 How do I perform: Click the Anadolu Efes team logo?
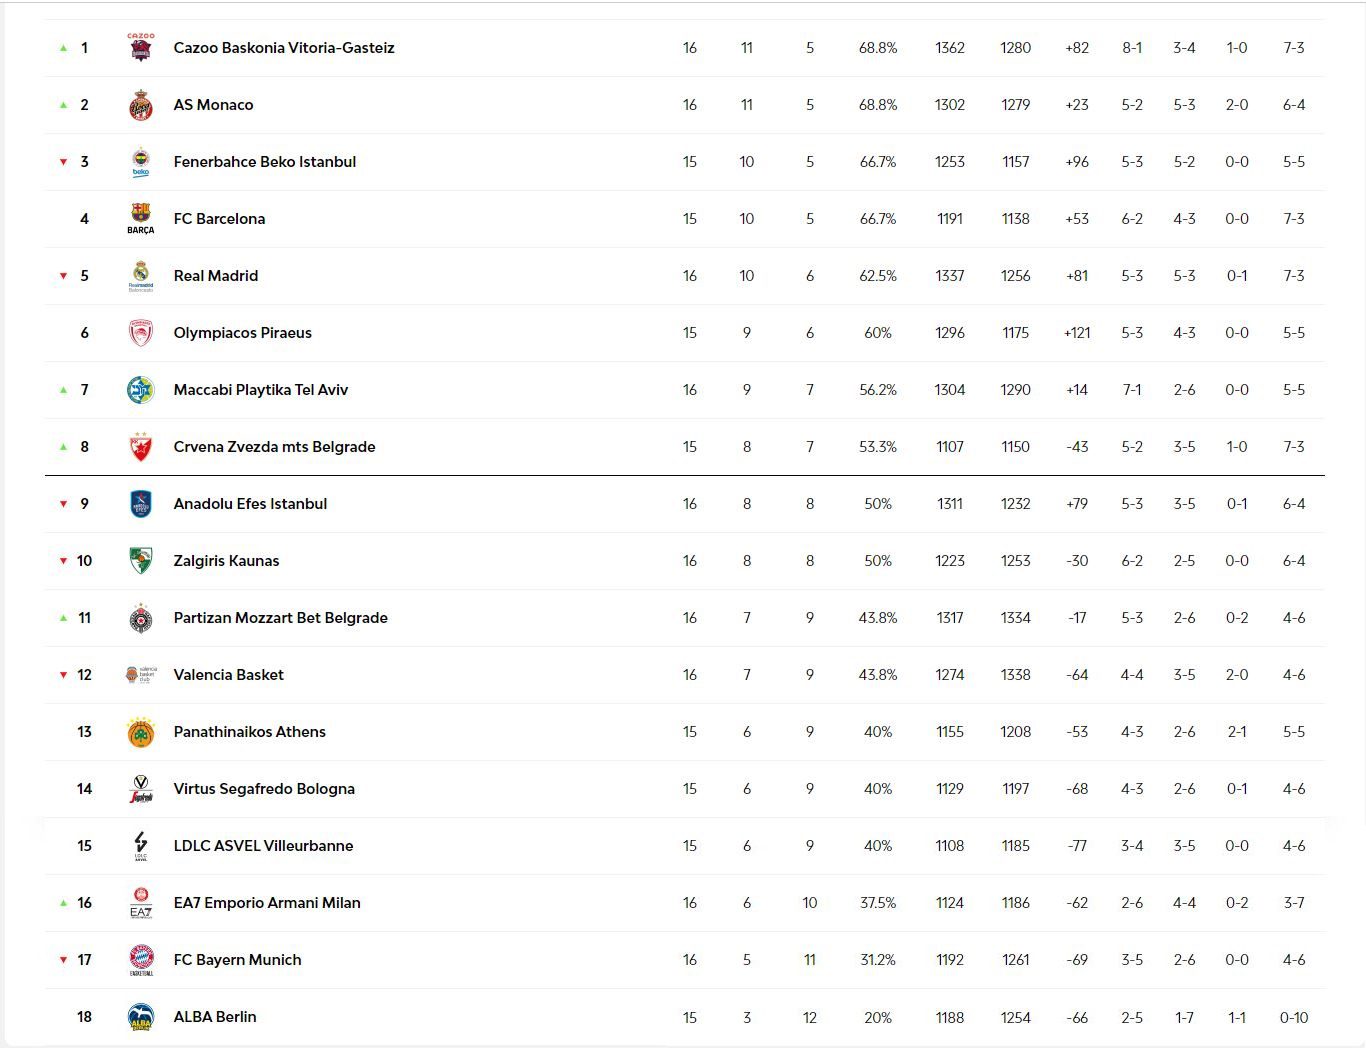coord(141,504)
